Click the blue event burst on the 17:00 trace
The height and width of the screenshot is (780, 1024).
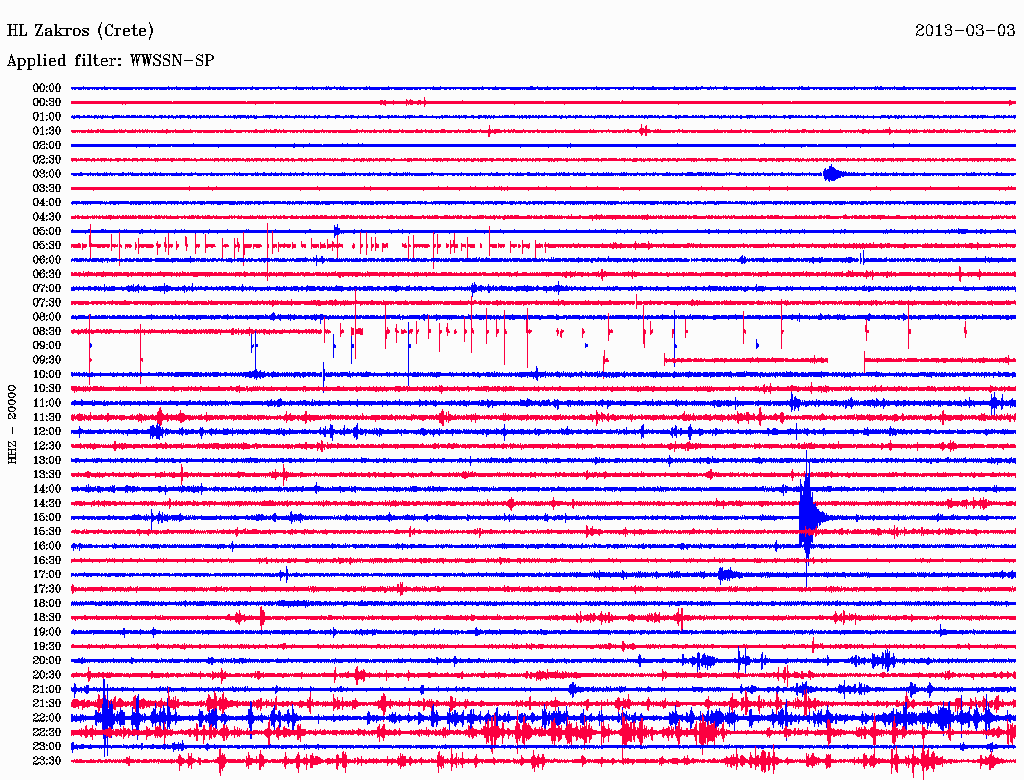coord(728,575)
